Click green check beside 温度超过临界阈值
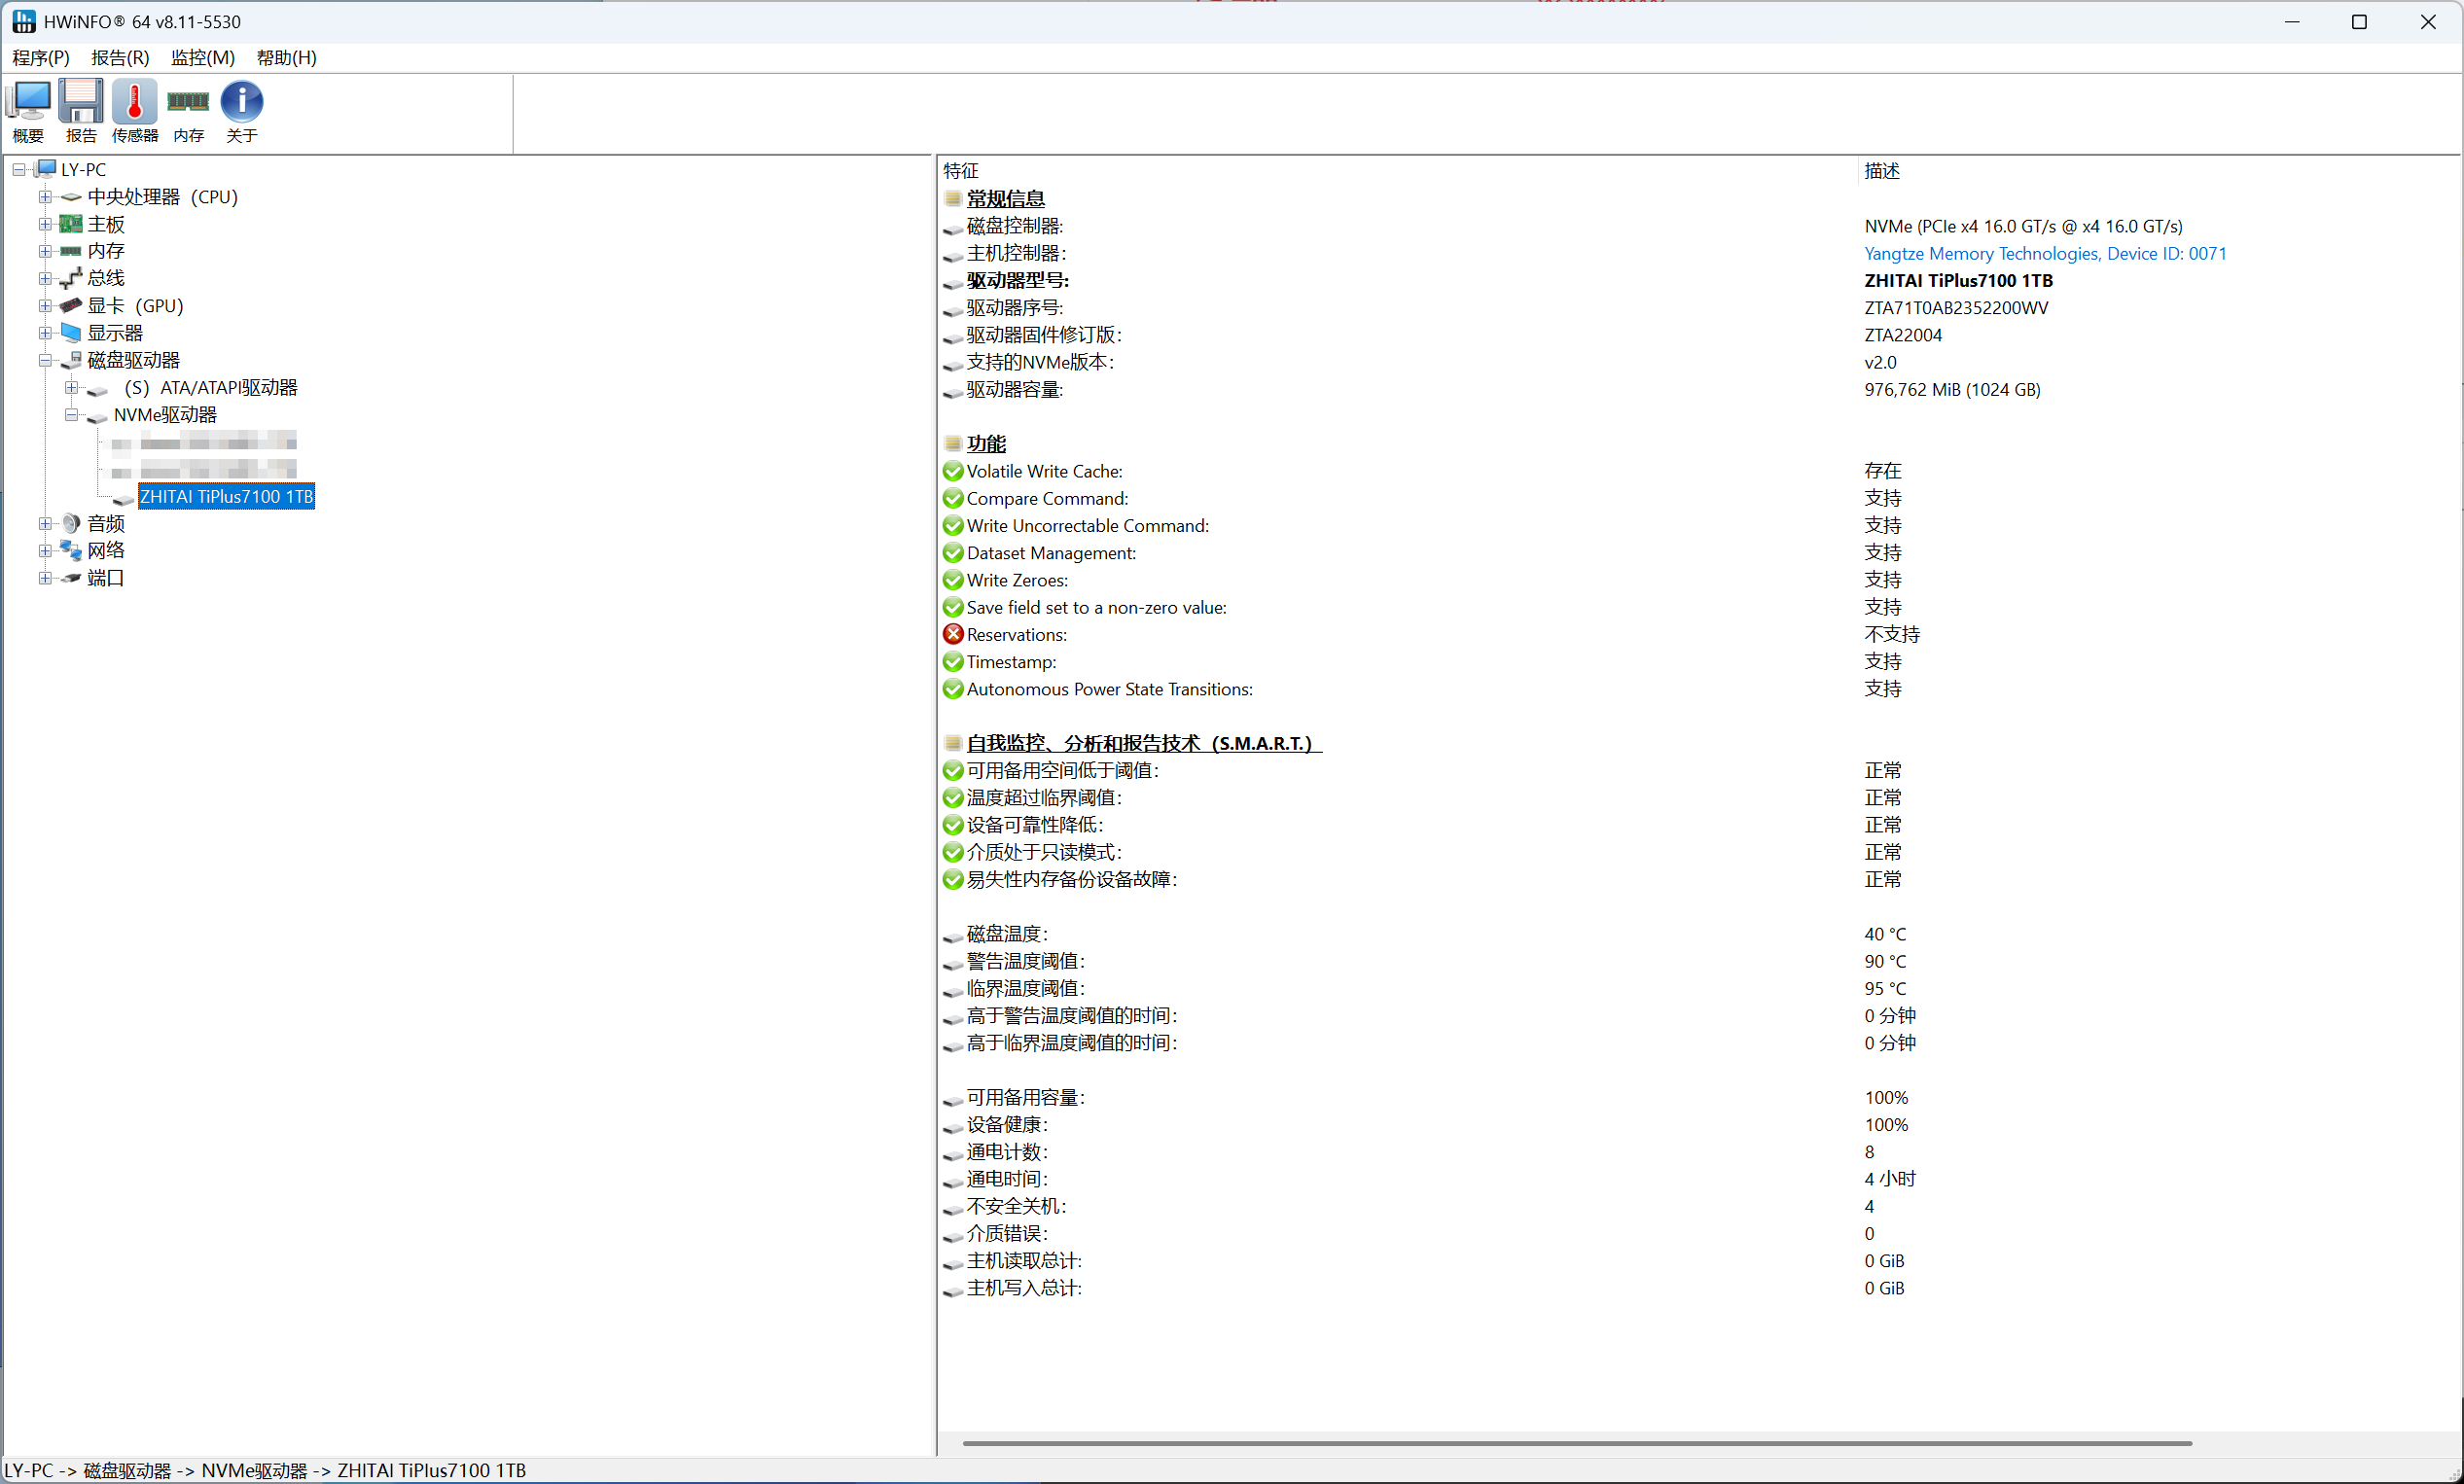2464x1484 pixels. (953, 797)
